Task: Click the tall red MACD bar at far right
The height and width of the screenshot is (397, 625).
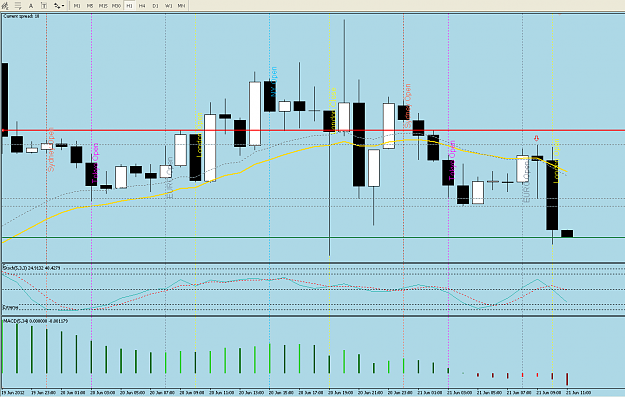Action: coord(567,379)
